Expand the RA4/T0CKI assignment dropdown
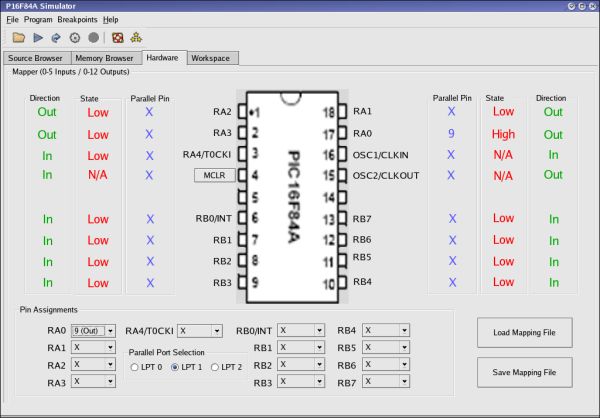This screenshot has width=600, height=418. (200, 330)
